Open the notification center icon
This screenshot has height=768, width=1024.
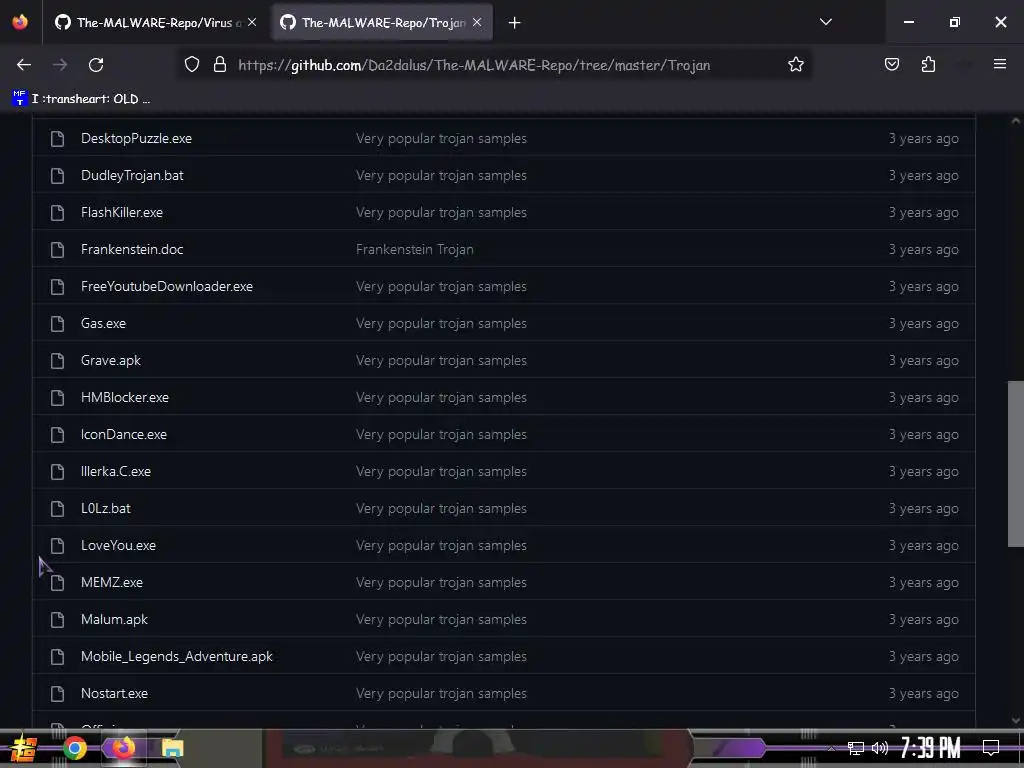click(991, 748)
